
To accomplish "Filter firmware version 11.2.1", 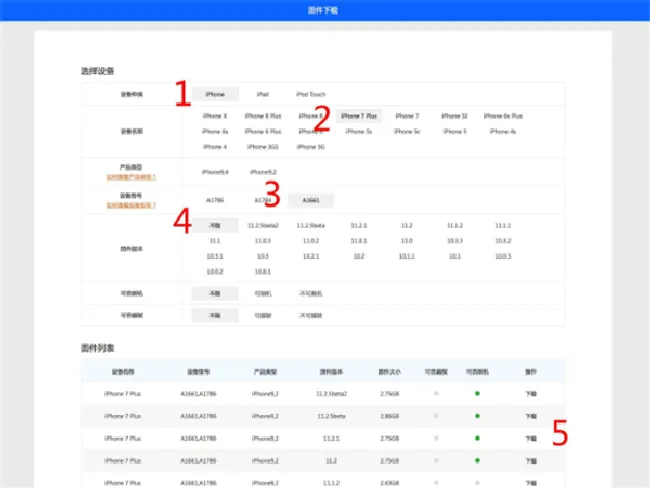I will pos(359,226).
